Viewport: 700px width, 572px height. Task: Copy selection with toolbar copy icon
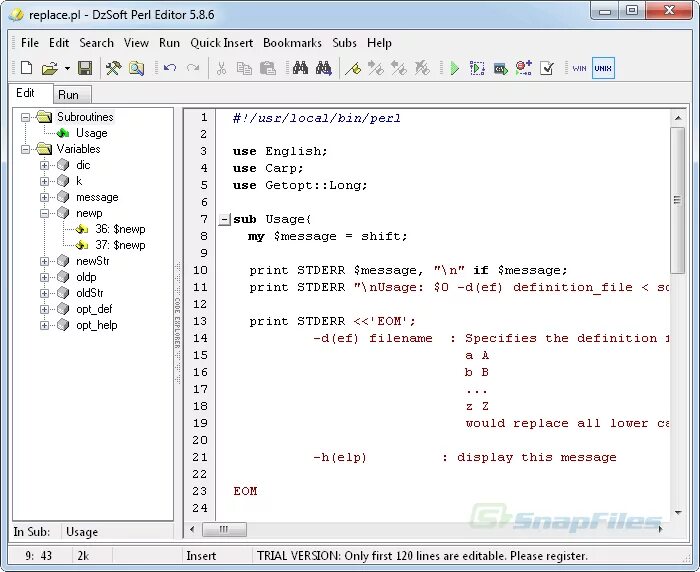pyautogui.click(x=244, y=68)
